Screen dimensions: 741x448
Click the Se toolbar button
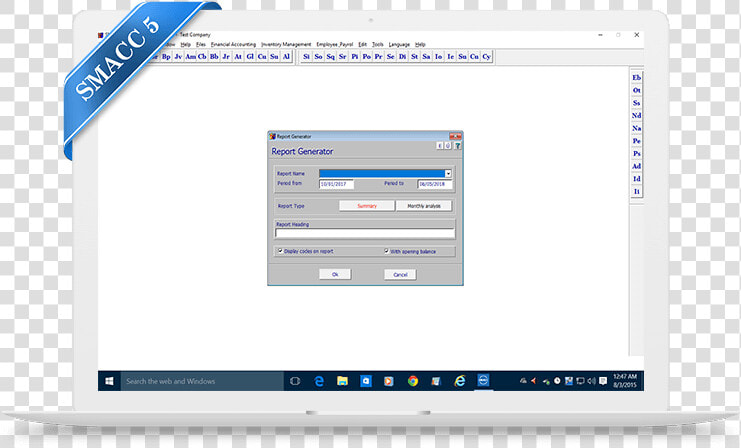pyautogui.click(x=390, y=57)
